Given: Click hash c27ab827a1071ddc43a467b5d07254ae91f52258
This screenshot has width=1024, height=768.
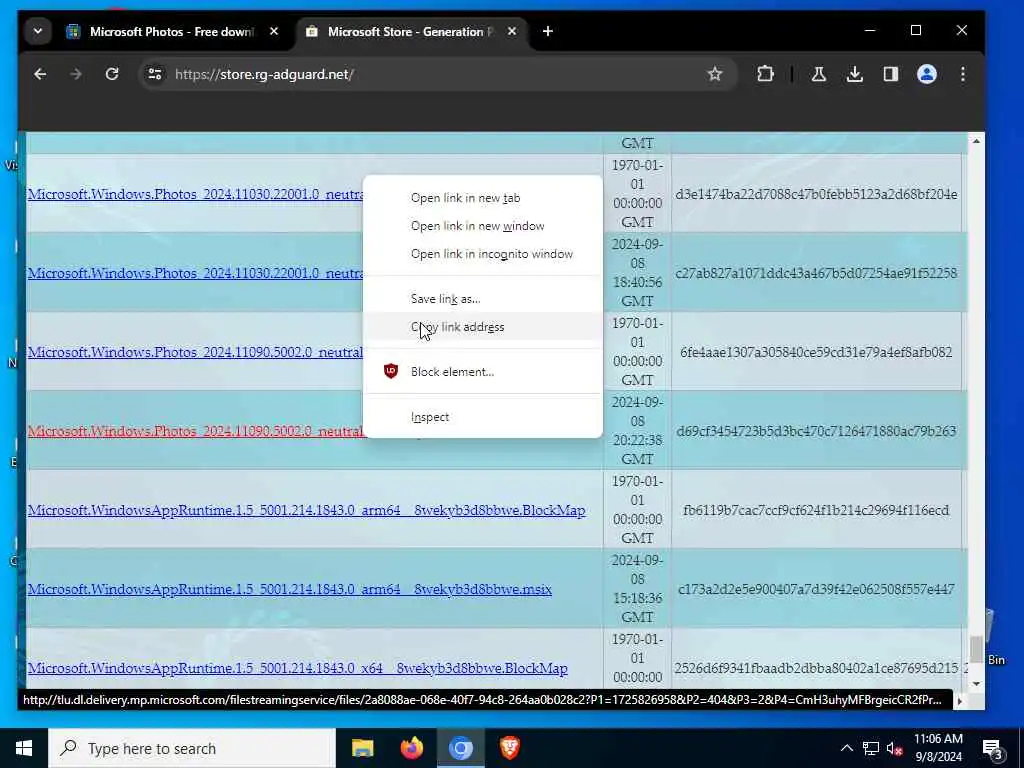Looking at the screenshot, I should (816, 273).
